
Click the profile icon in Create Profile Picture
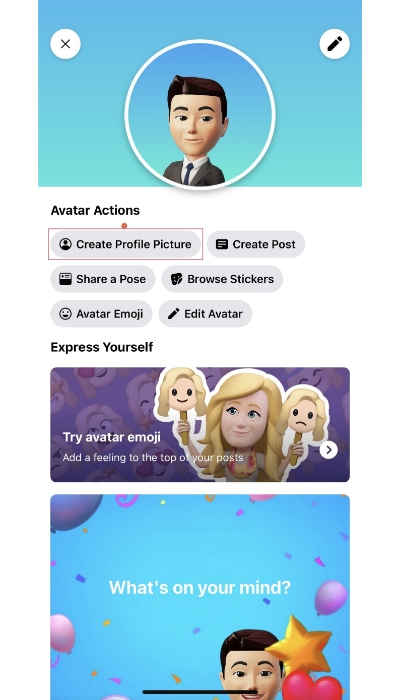pyautogui.click(x=66, y=244)
